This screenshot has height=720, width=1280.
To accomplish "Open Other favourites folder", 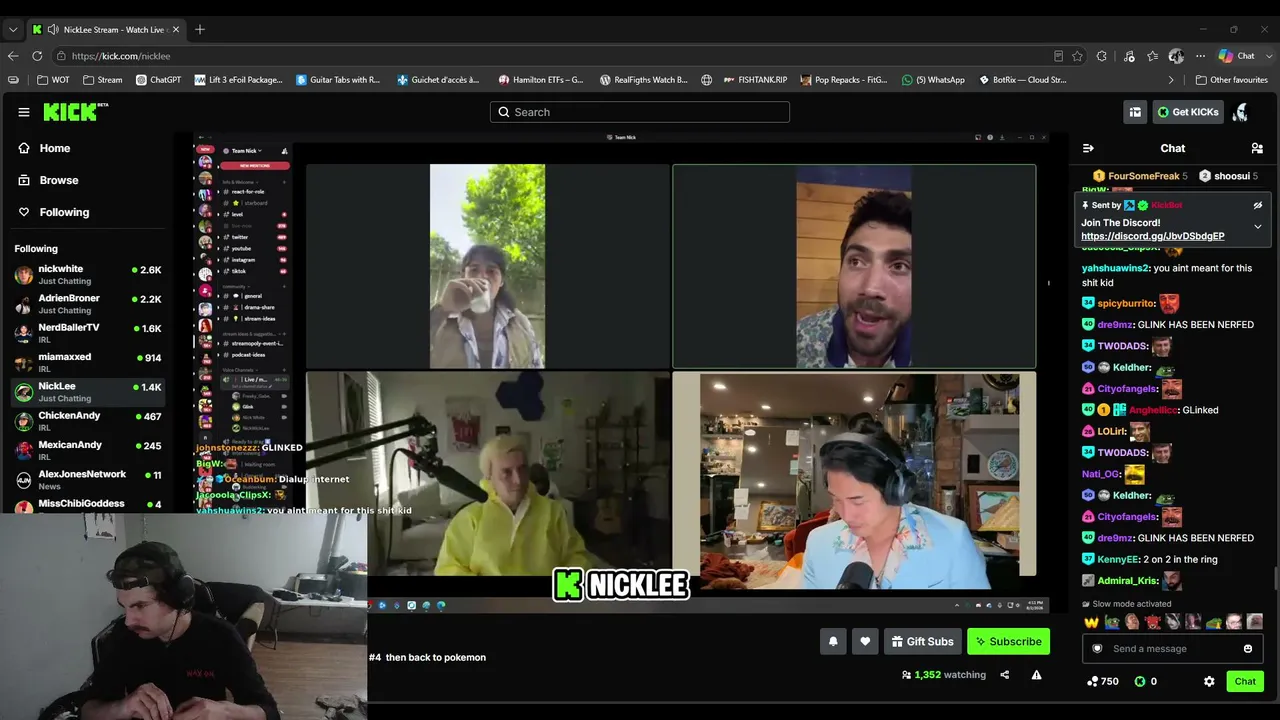I will 1231,80.
